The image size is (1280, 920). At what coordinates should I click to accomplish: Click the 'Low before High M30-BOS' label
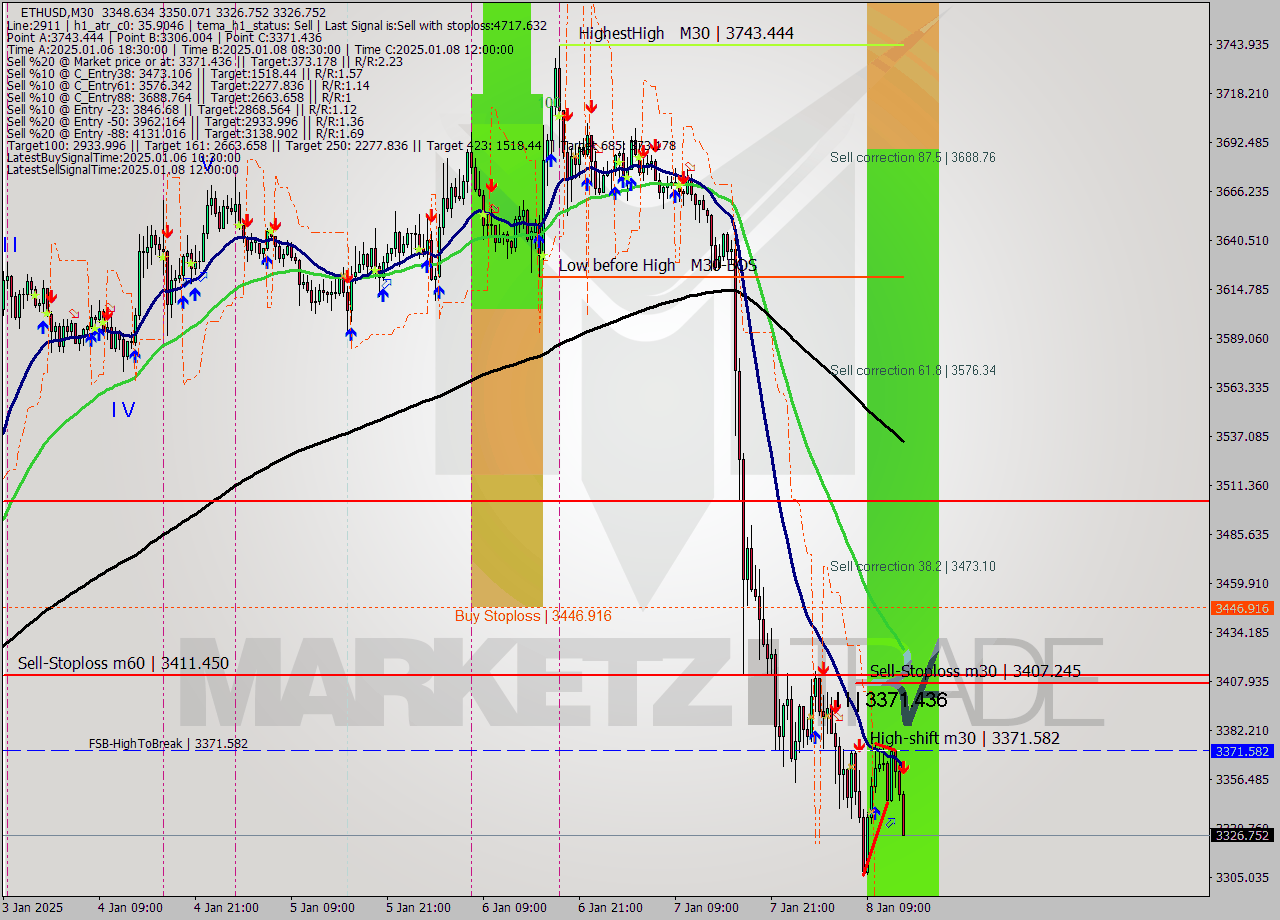click(657, 265)
